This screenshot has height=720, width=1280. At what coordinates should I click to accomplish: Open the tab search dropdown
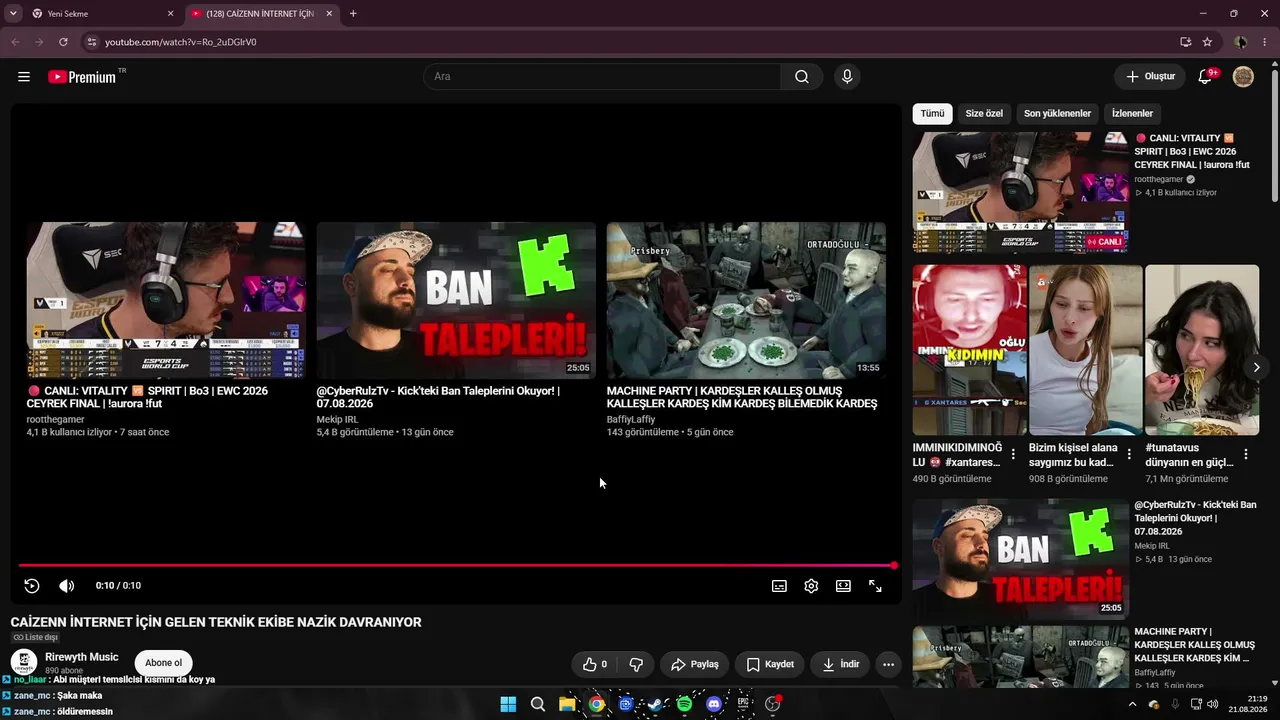pyautogui.click(x=13, y=14)
